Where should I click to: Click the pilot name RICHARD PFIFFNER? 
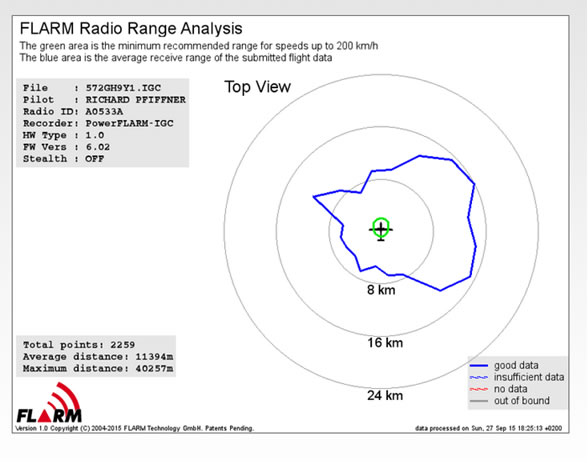pos(135,100)
